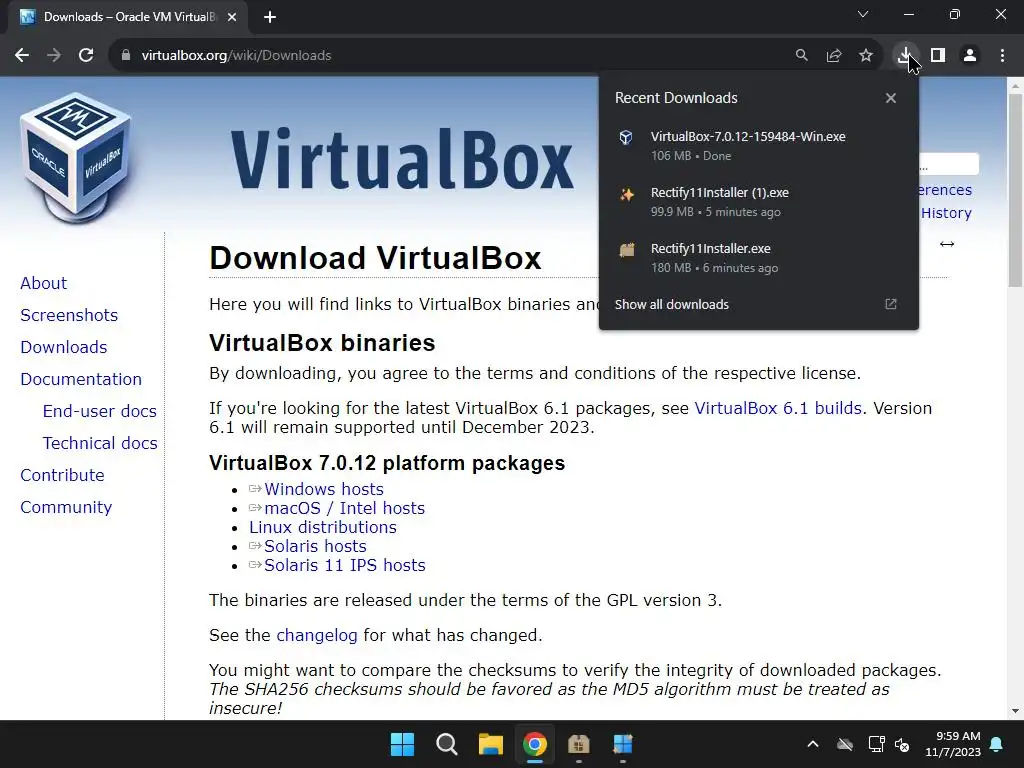Viewport: 1024px width, 768px height.
Task: Close the Recent Downloads popup
Action: tap(891, 98)
